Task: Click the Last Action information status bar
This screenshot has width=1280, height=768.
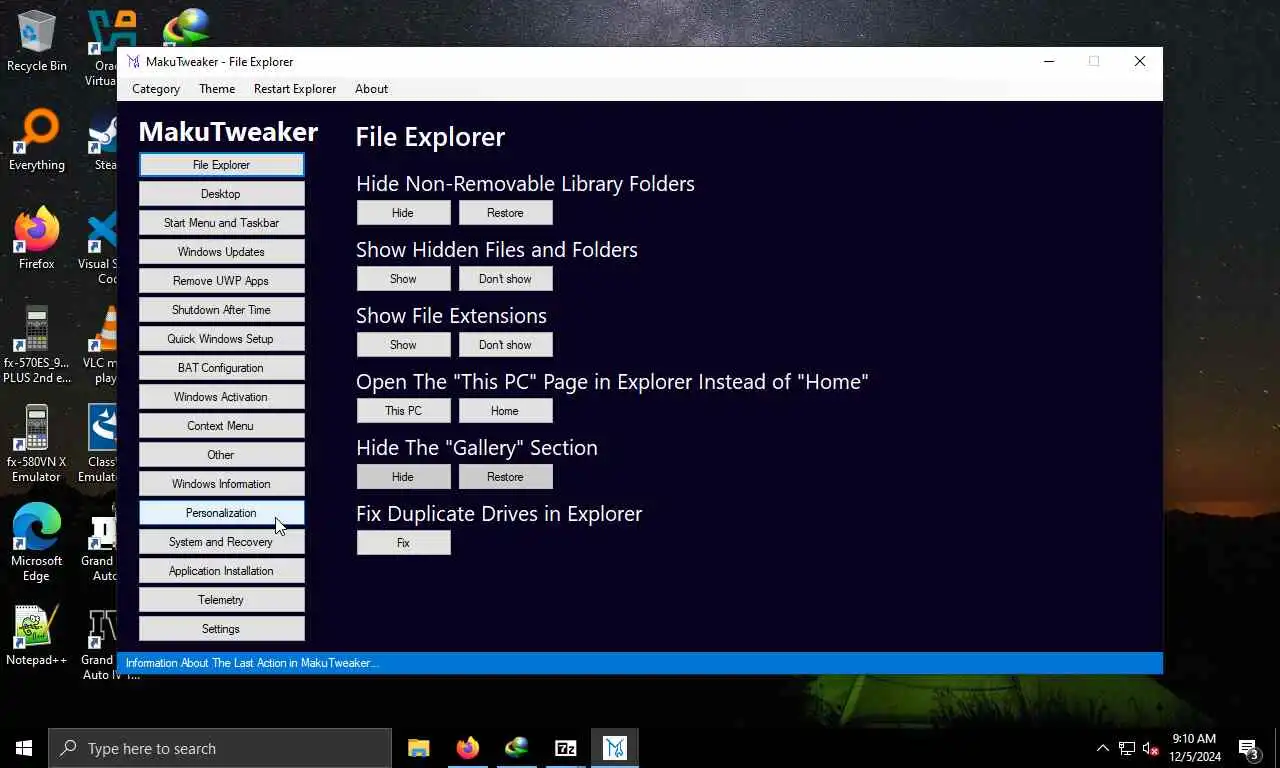Action: pyautogui.click(x=640, y=663)
